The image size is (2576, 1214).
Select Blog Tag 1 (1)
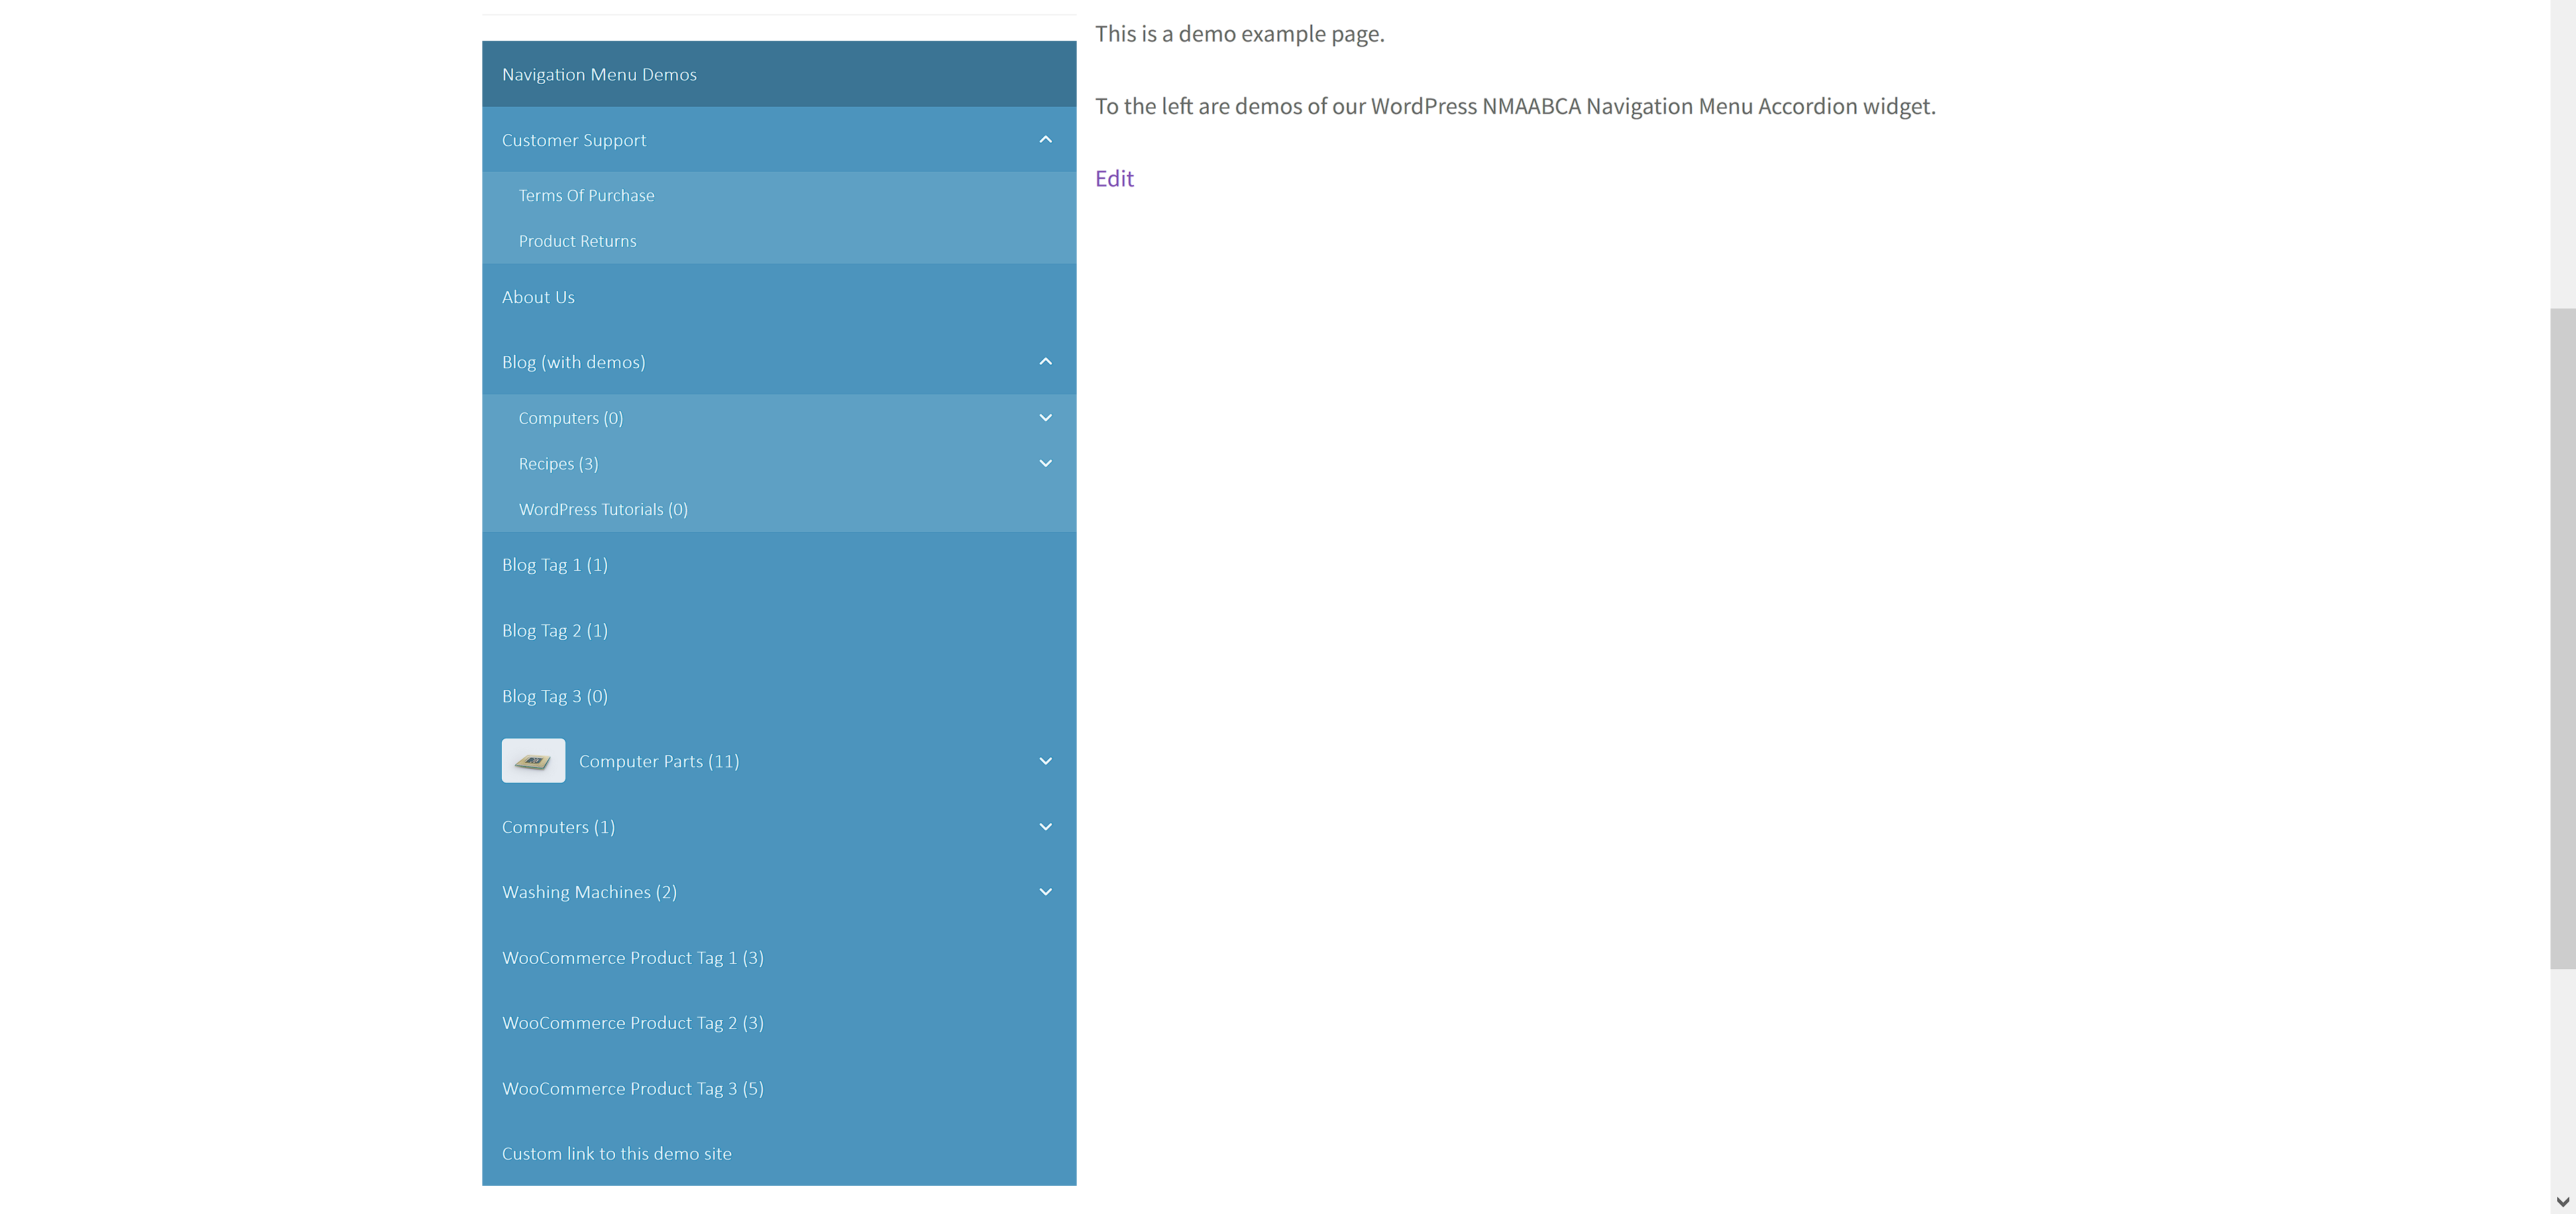554,565
